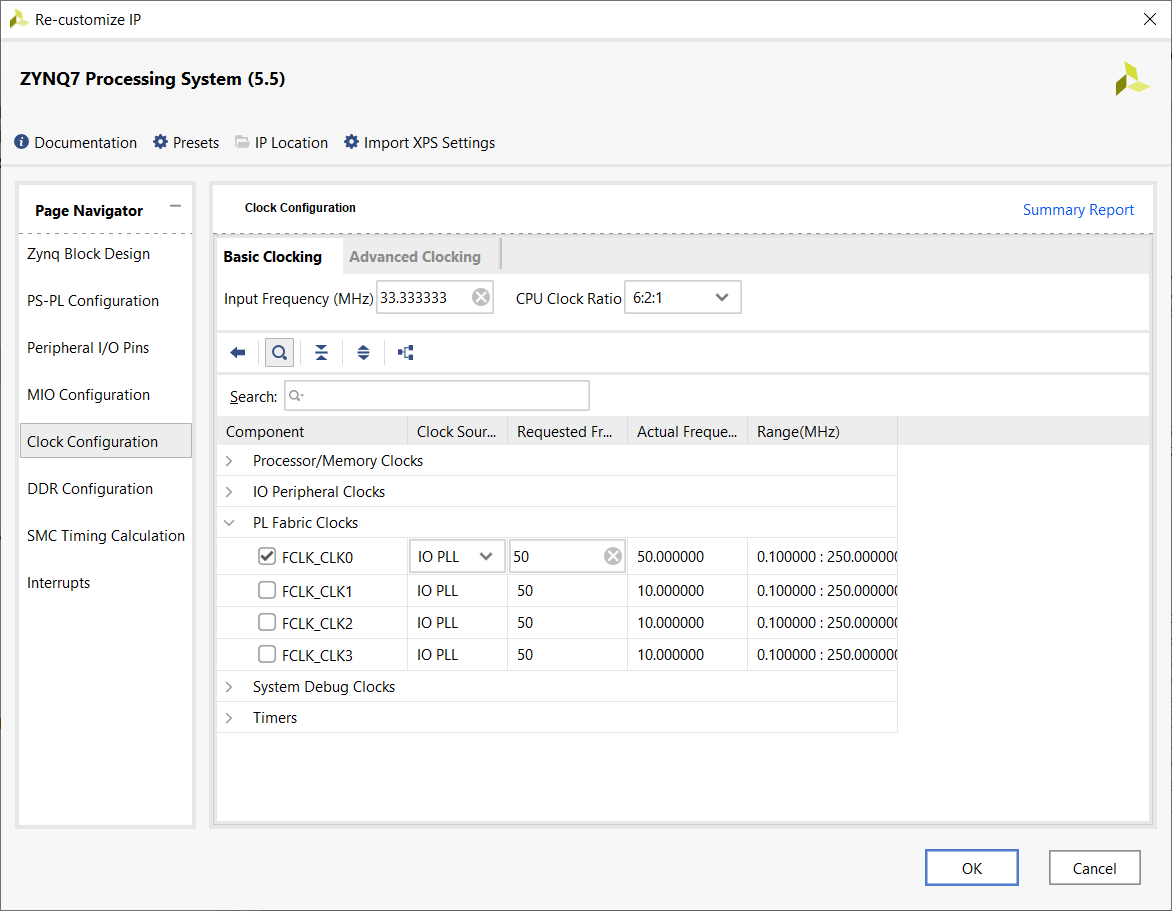Click the Search input field
Image resolution: width=1172 pixels, height=911 pixels.
pos(437,395)
